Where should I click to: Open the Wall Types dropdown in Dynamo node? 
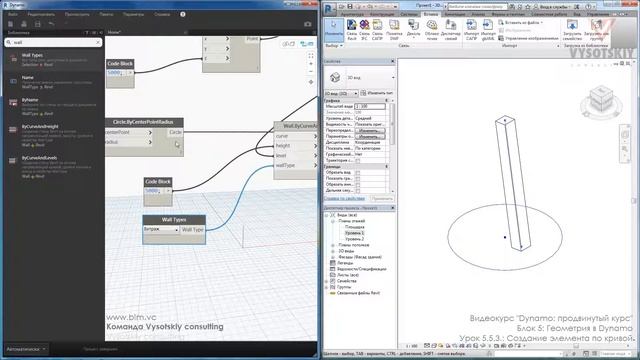click(161, 230)
